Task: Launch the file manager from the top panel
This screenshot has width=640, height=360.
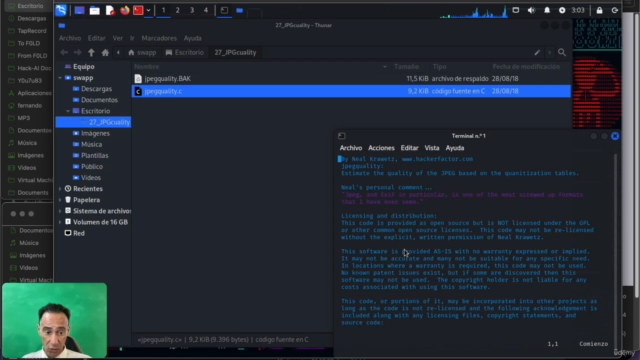Action: (95, 10)
